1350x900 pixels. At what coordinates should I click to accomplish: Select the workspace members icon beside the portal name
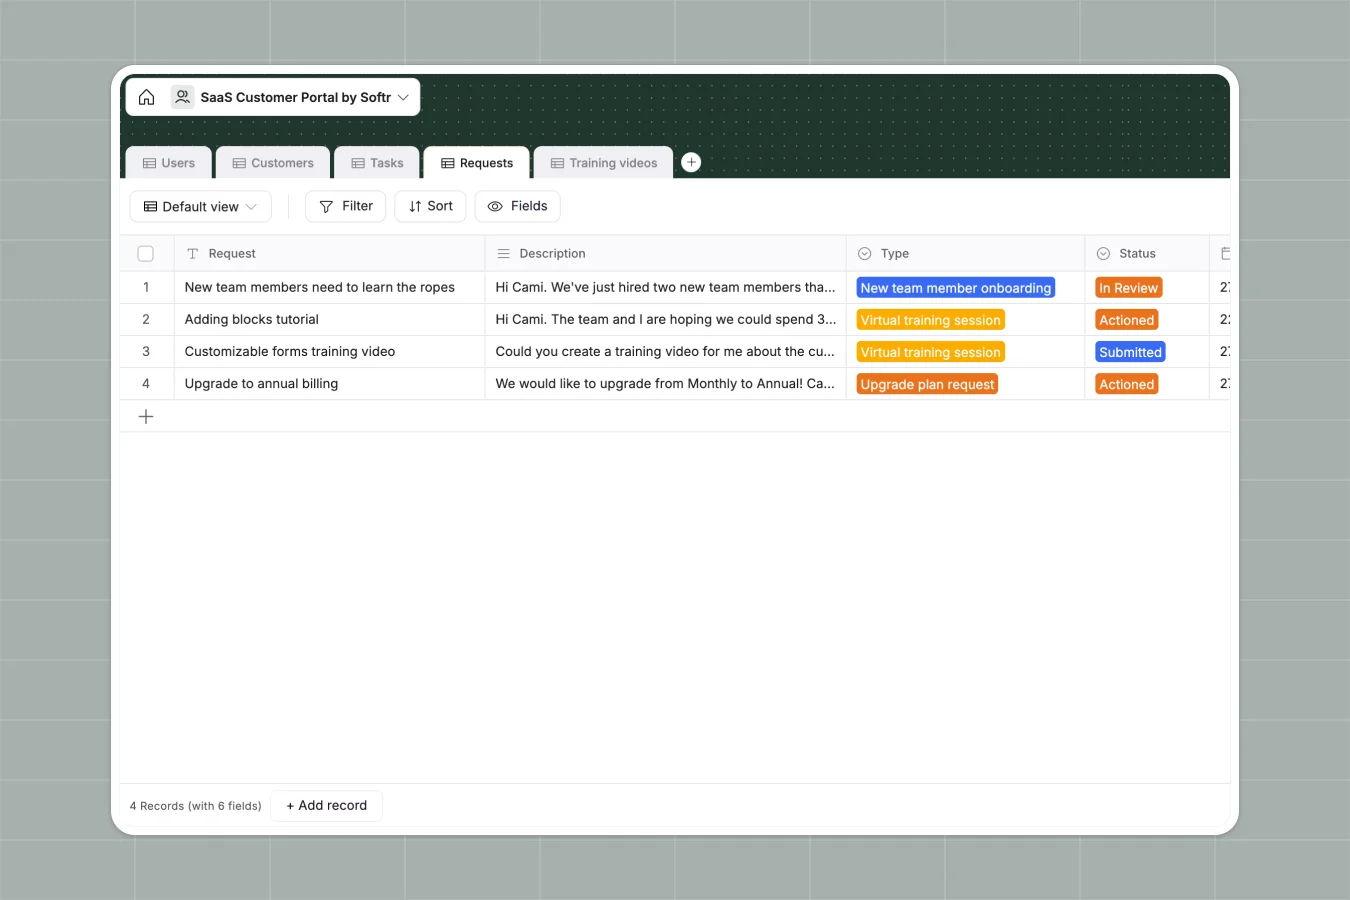[x=182, y=96]
